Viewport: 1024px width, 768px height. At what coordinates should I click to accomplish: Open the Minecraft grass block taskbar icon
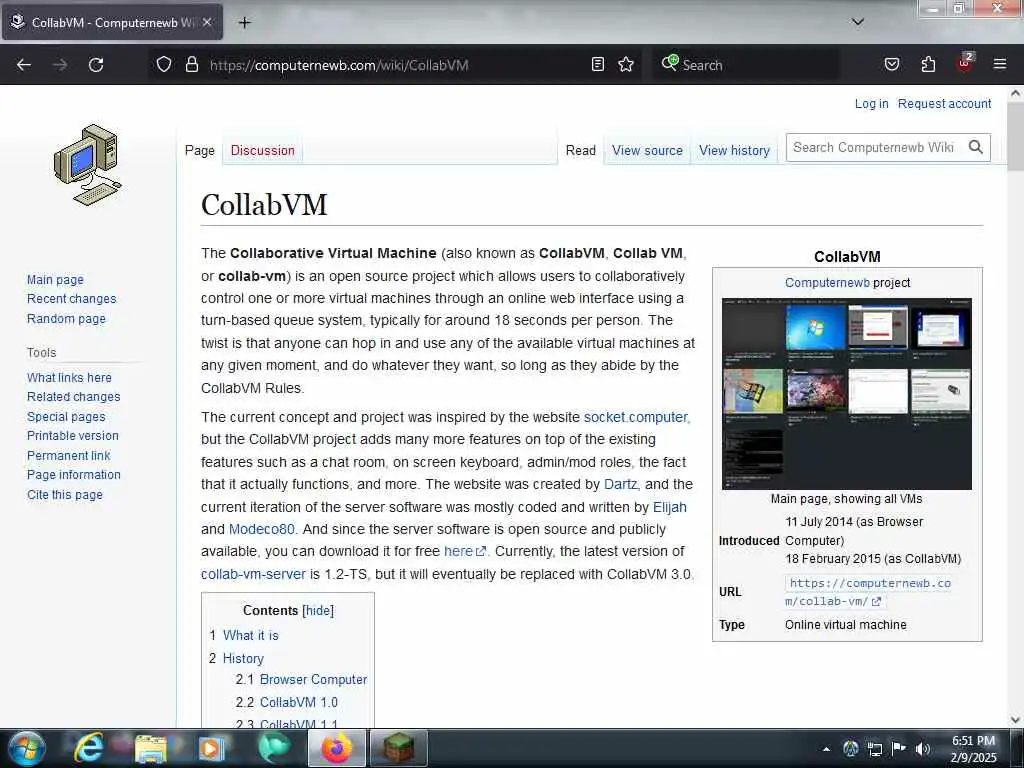[398, 748]
